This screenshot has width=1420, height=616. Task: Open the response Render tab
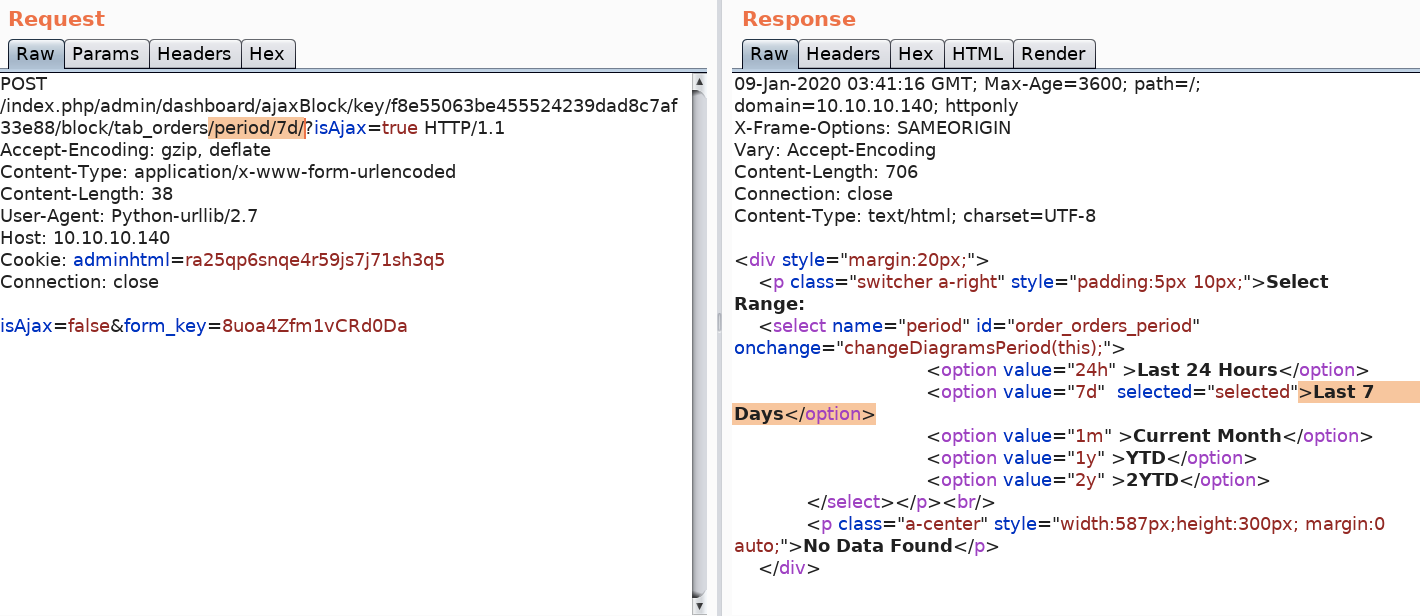(x=1053, y=54)
